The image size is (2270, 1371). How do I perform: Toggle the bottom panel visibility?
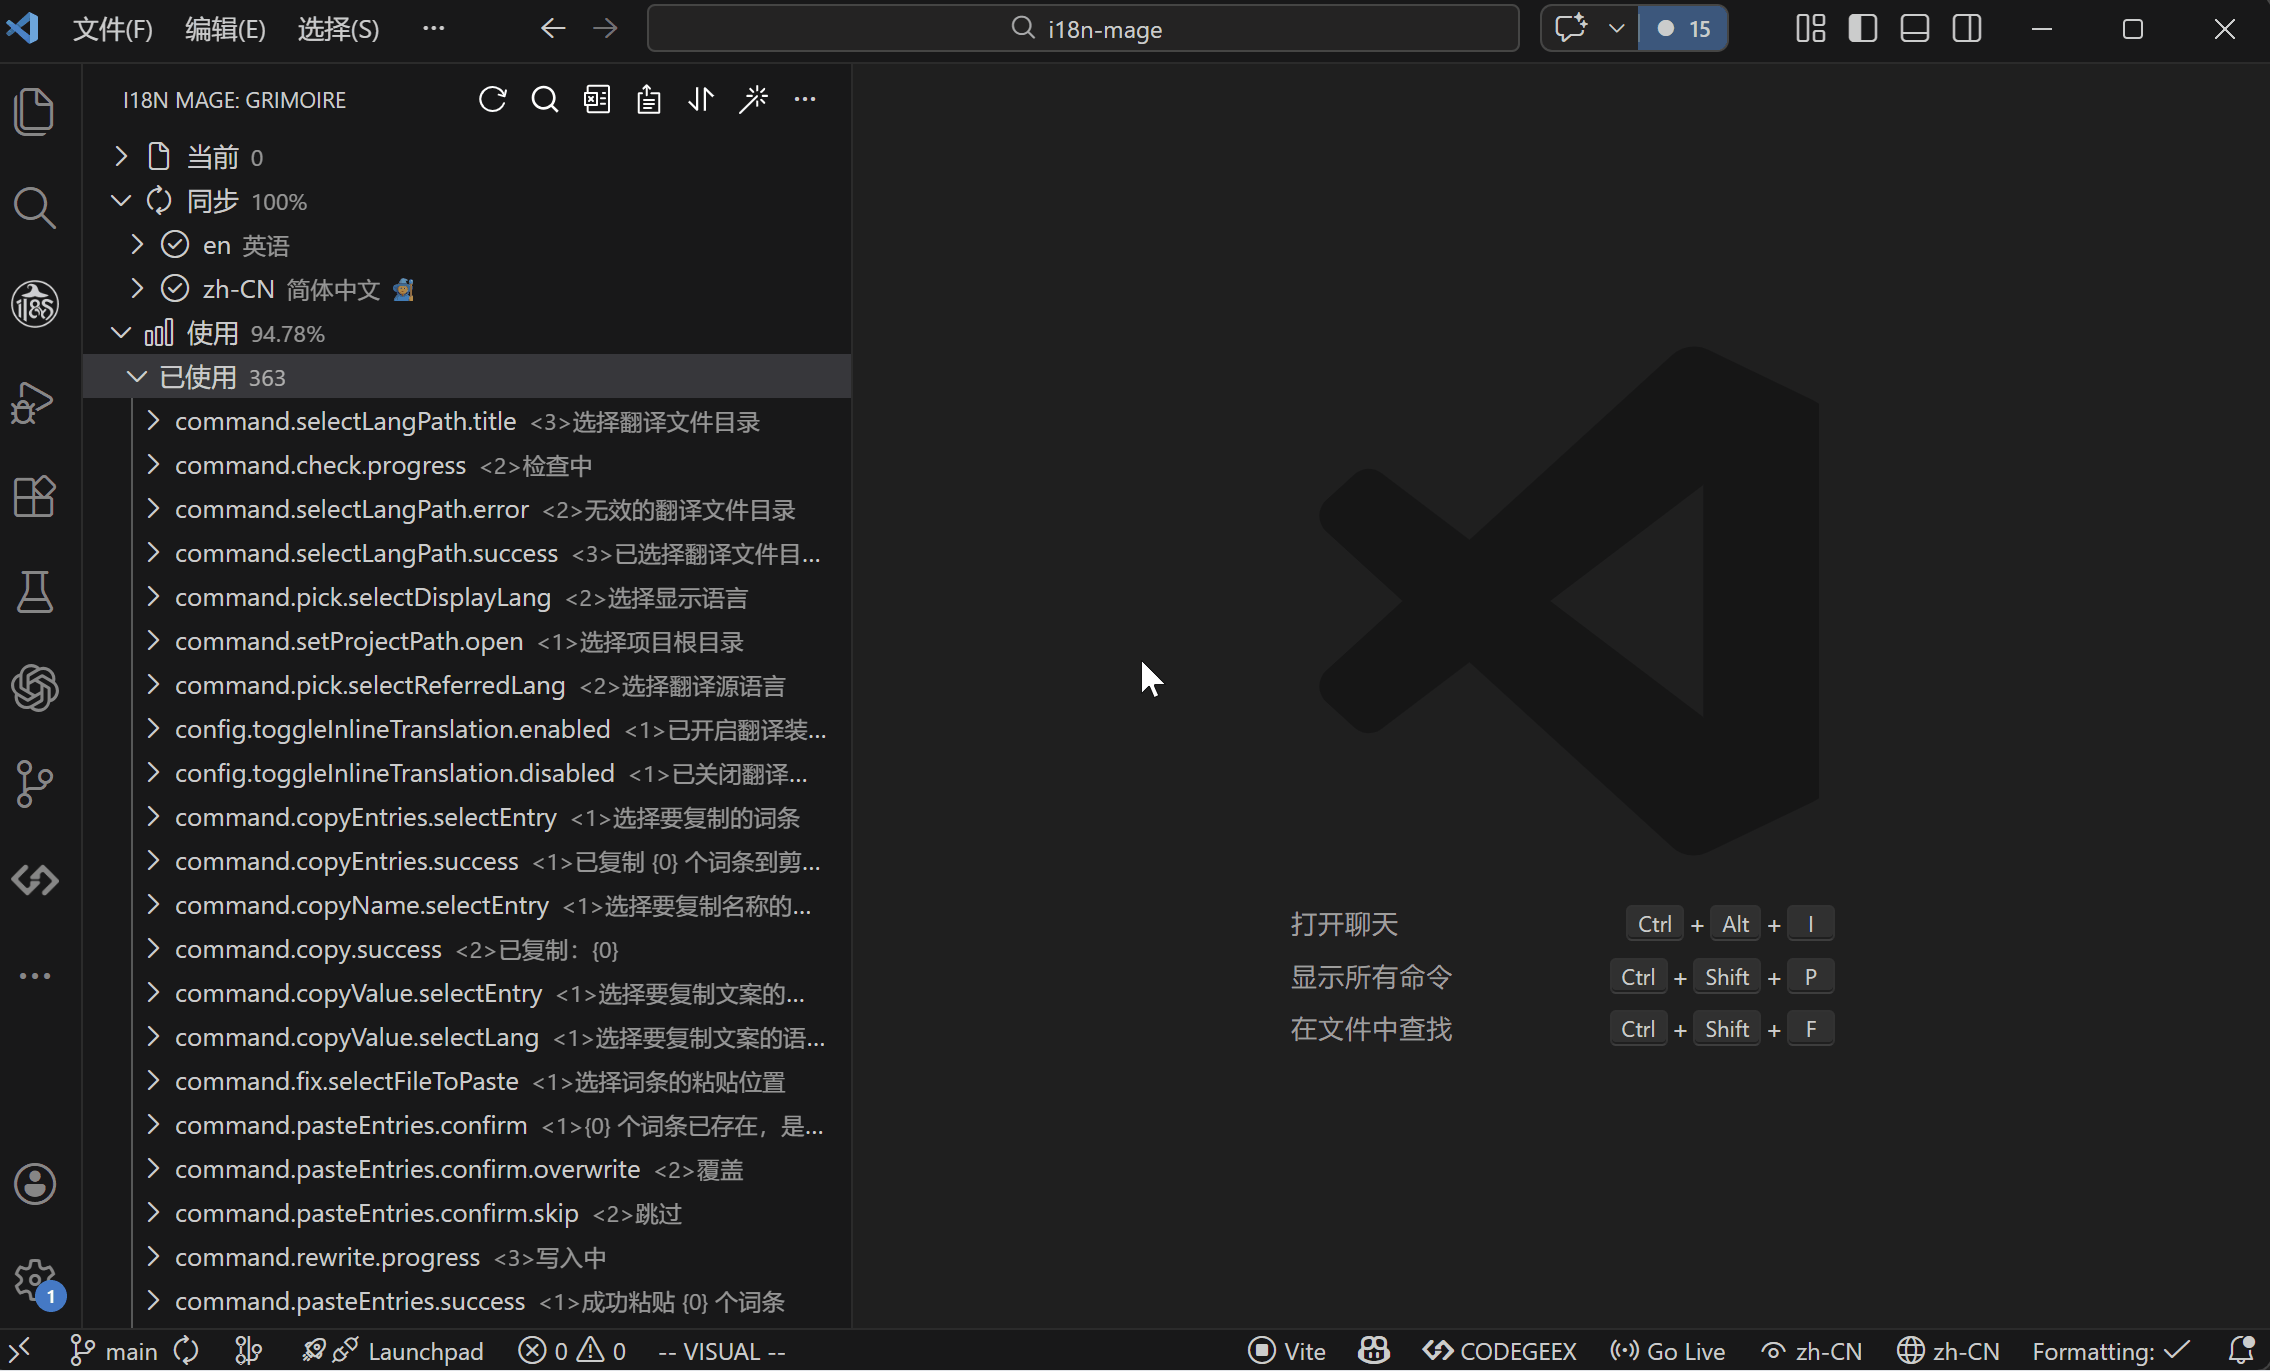(x=1915, y=28)
